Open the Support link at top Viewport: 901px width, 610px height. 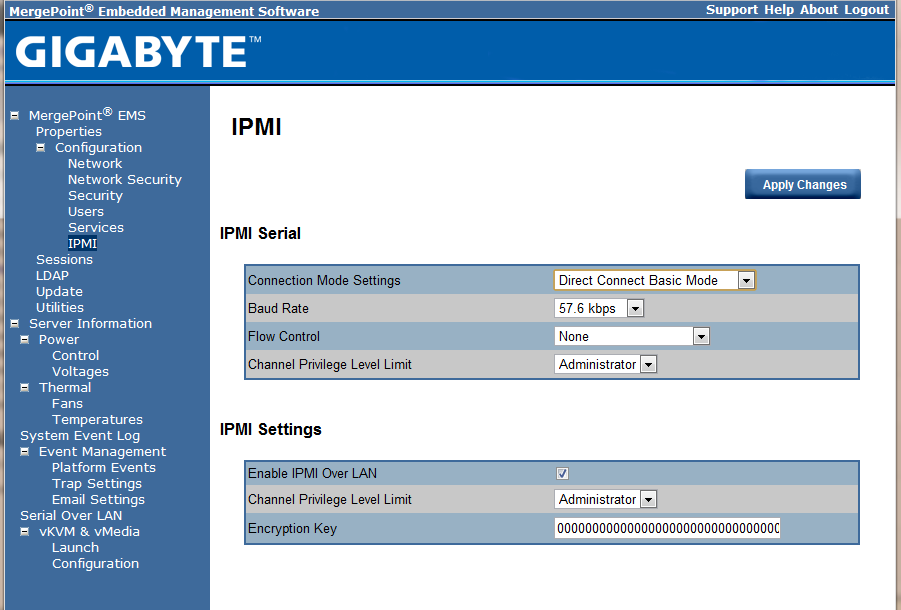click(732, 10)
